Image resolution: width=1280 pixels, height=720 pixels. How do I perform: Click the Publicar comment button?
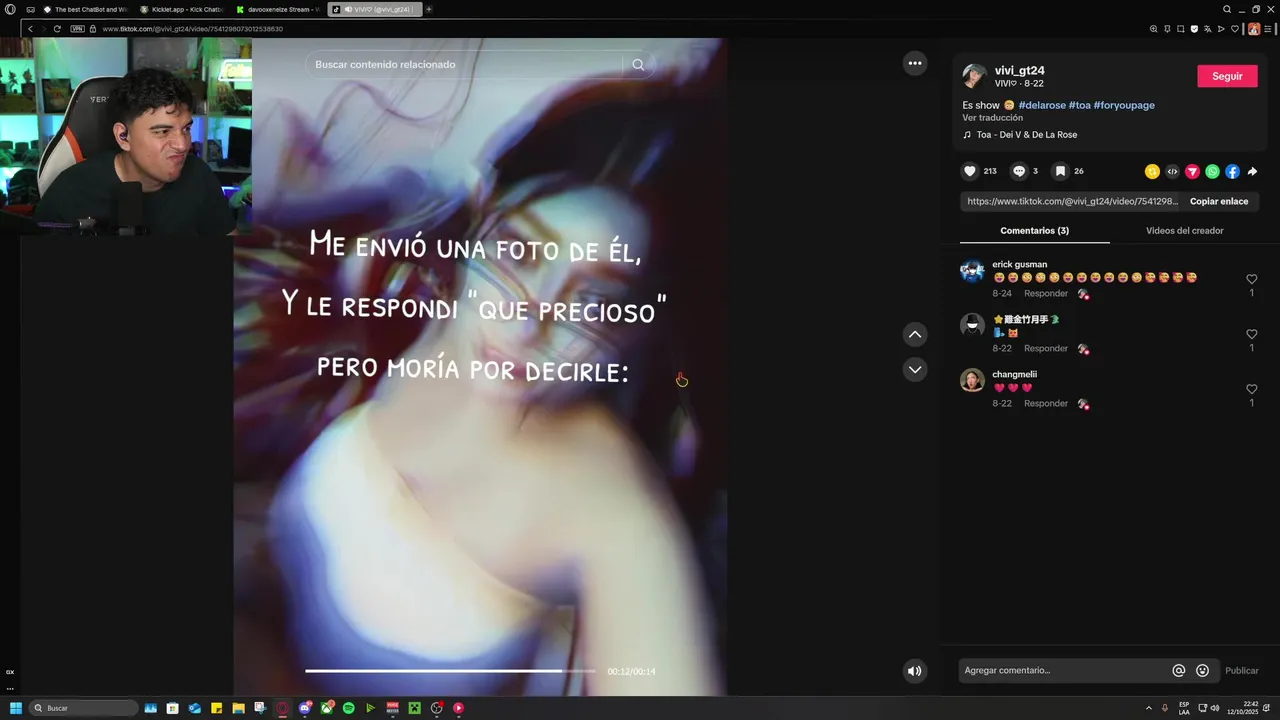coord(1242,671)
